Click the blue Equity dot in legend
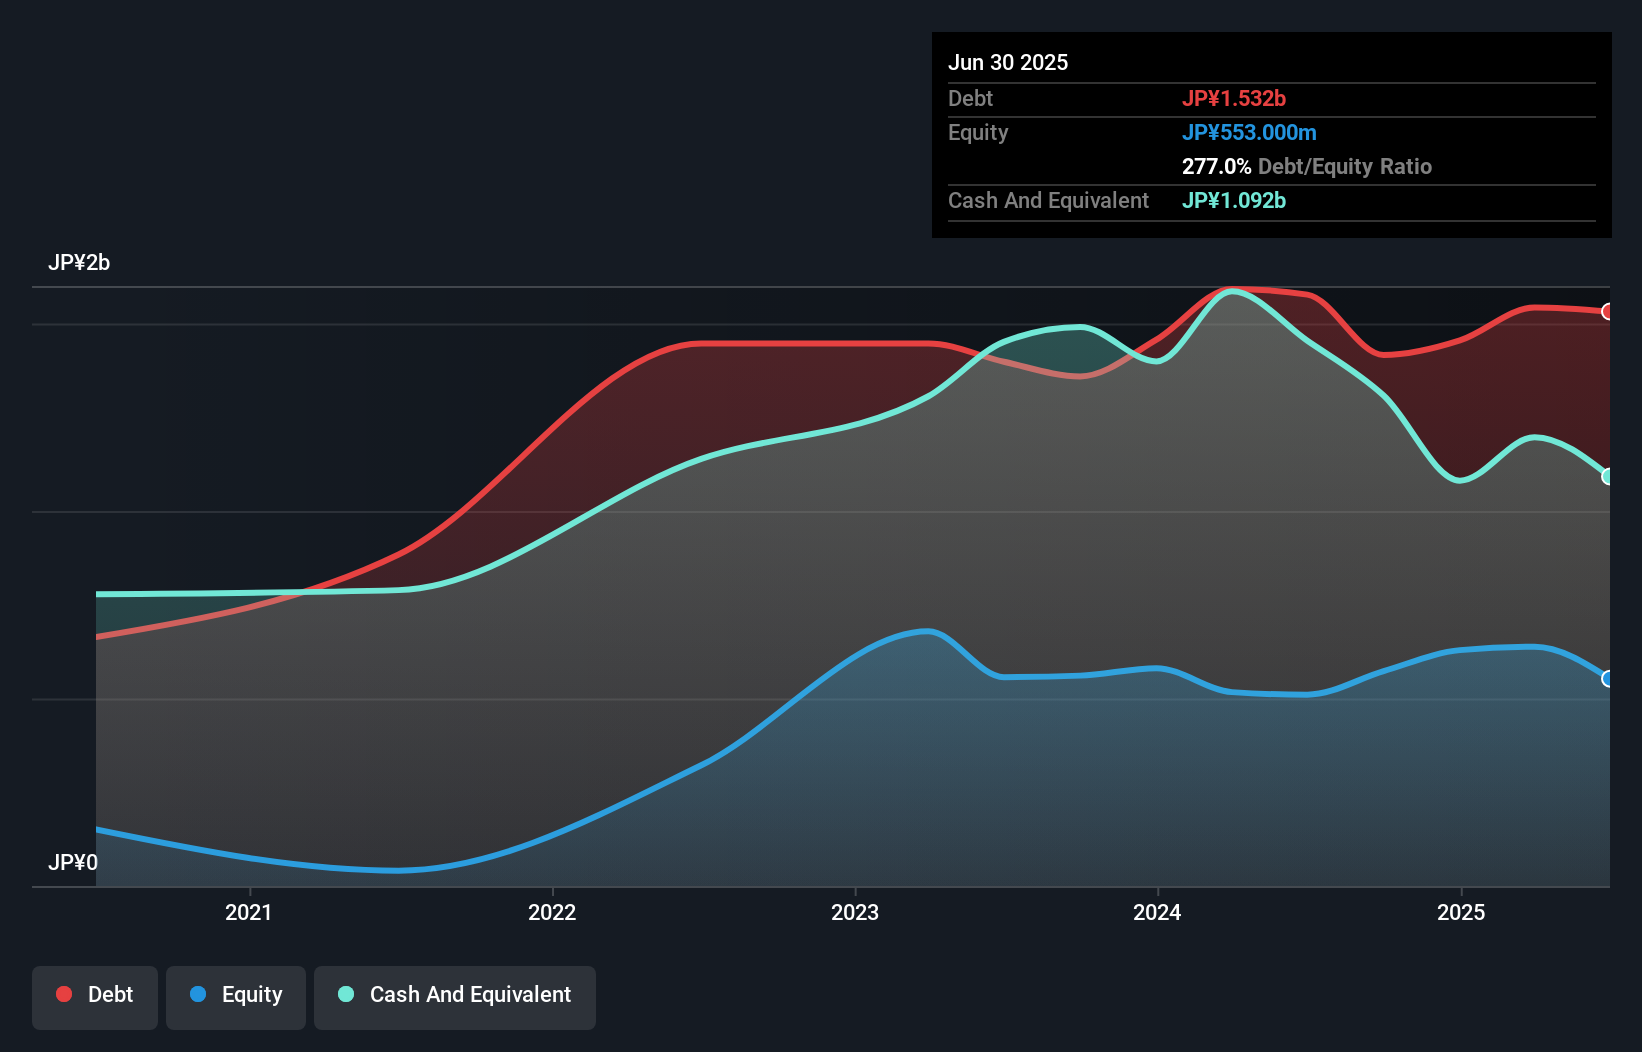The height and width of the screenshot is (1052, 1642). coord(199,994)
